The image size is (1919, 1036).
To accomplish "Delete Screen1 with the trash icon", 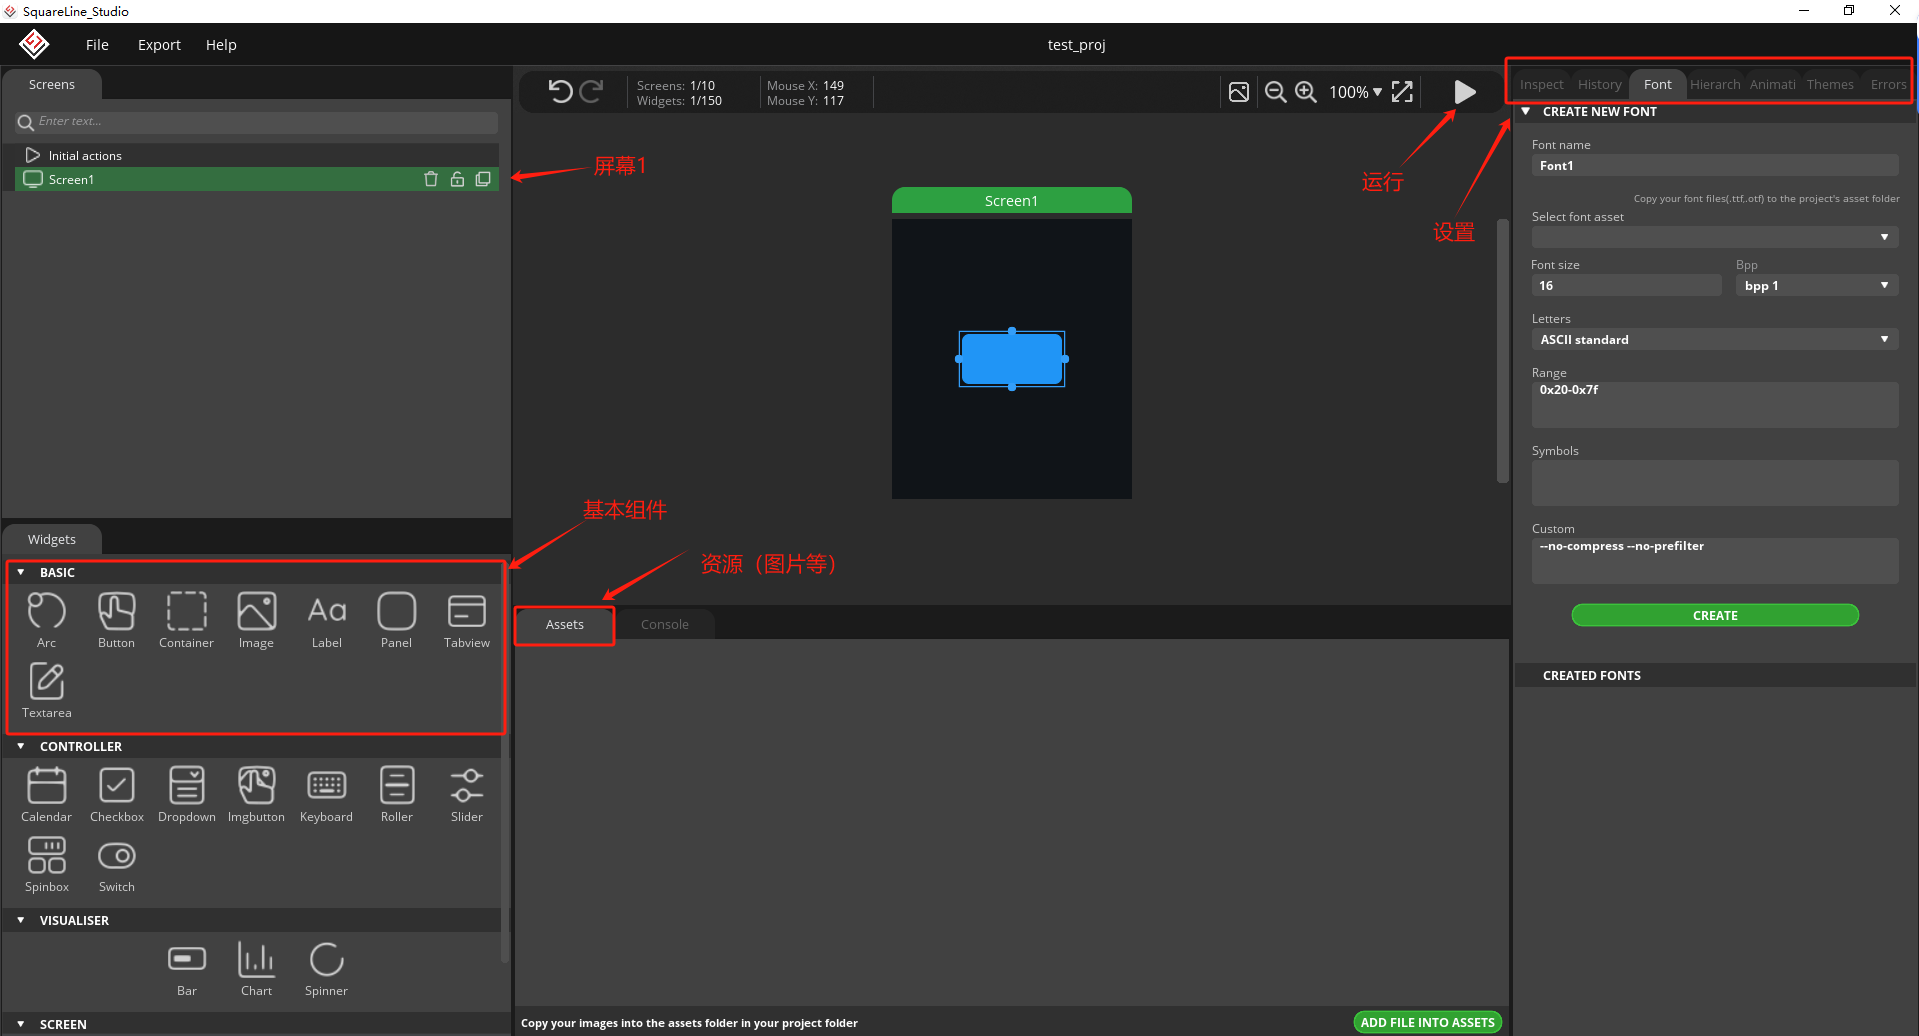I will pyautogui.click(x=431, y=179).
